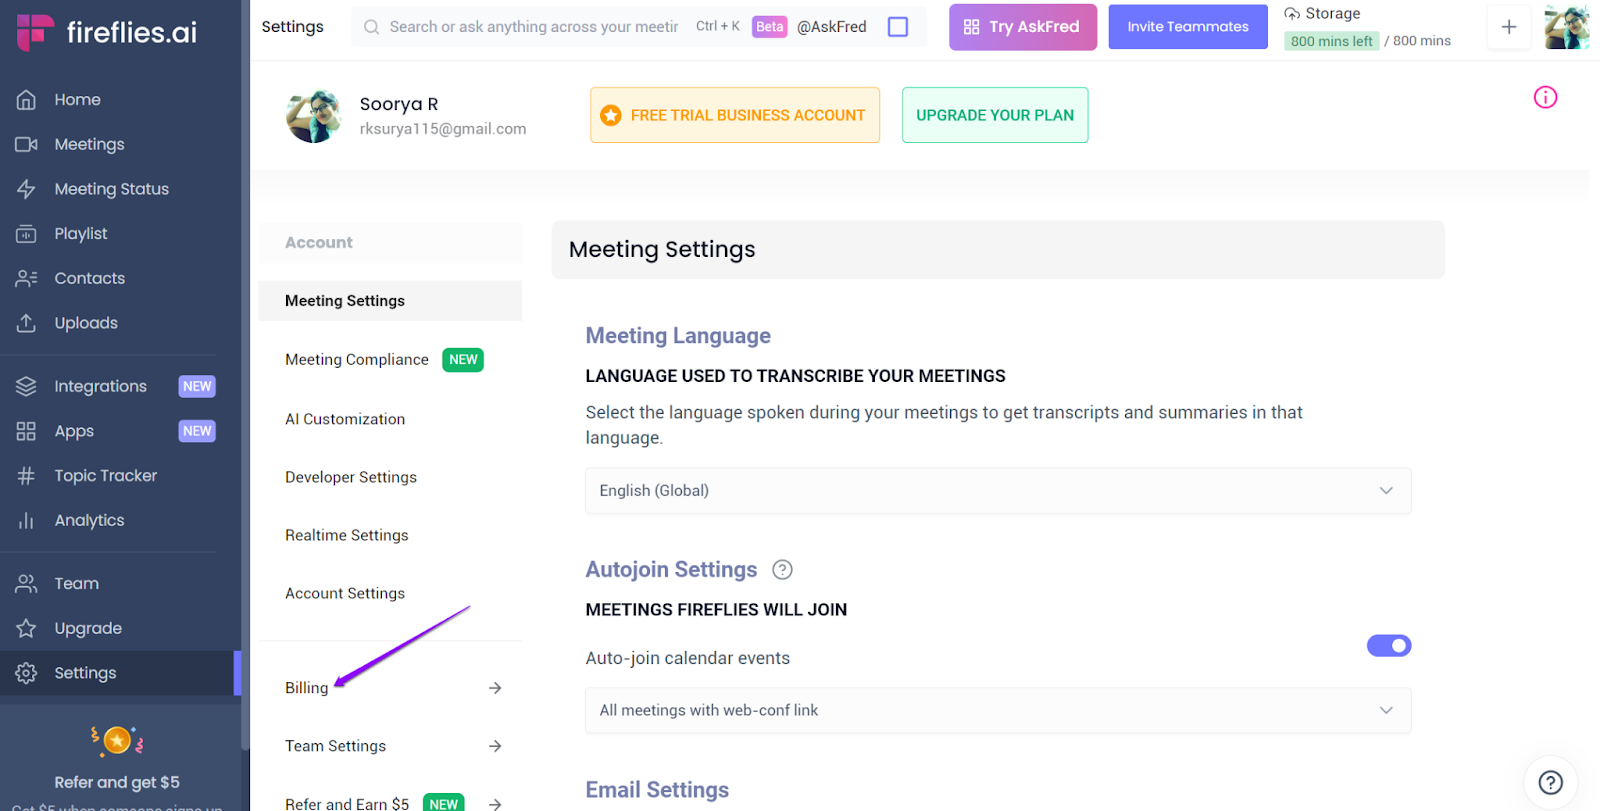
Task: Click the storage minutes left indicator
Action: [1331, 41]
